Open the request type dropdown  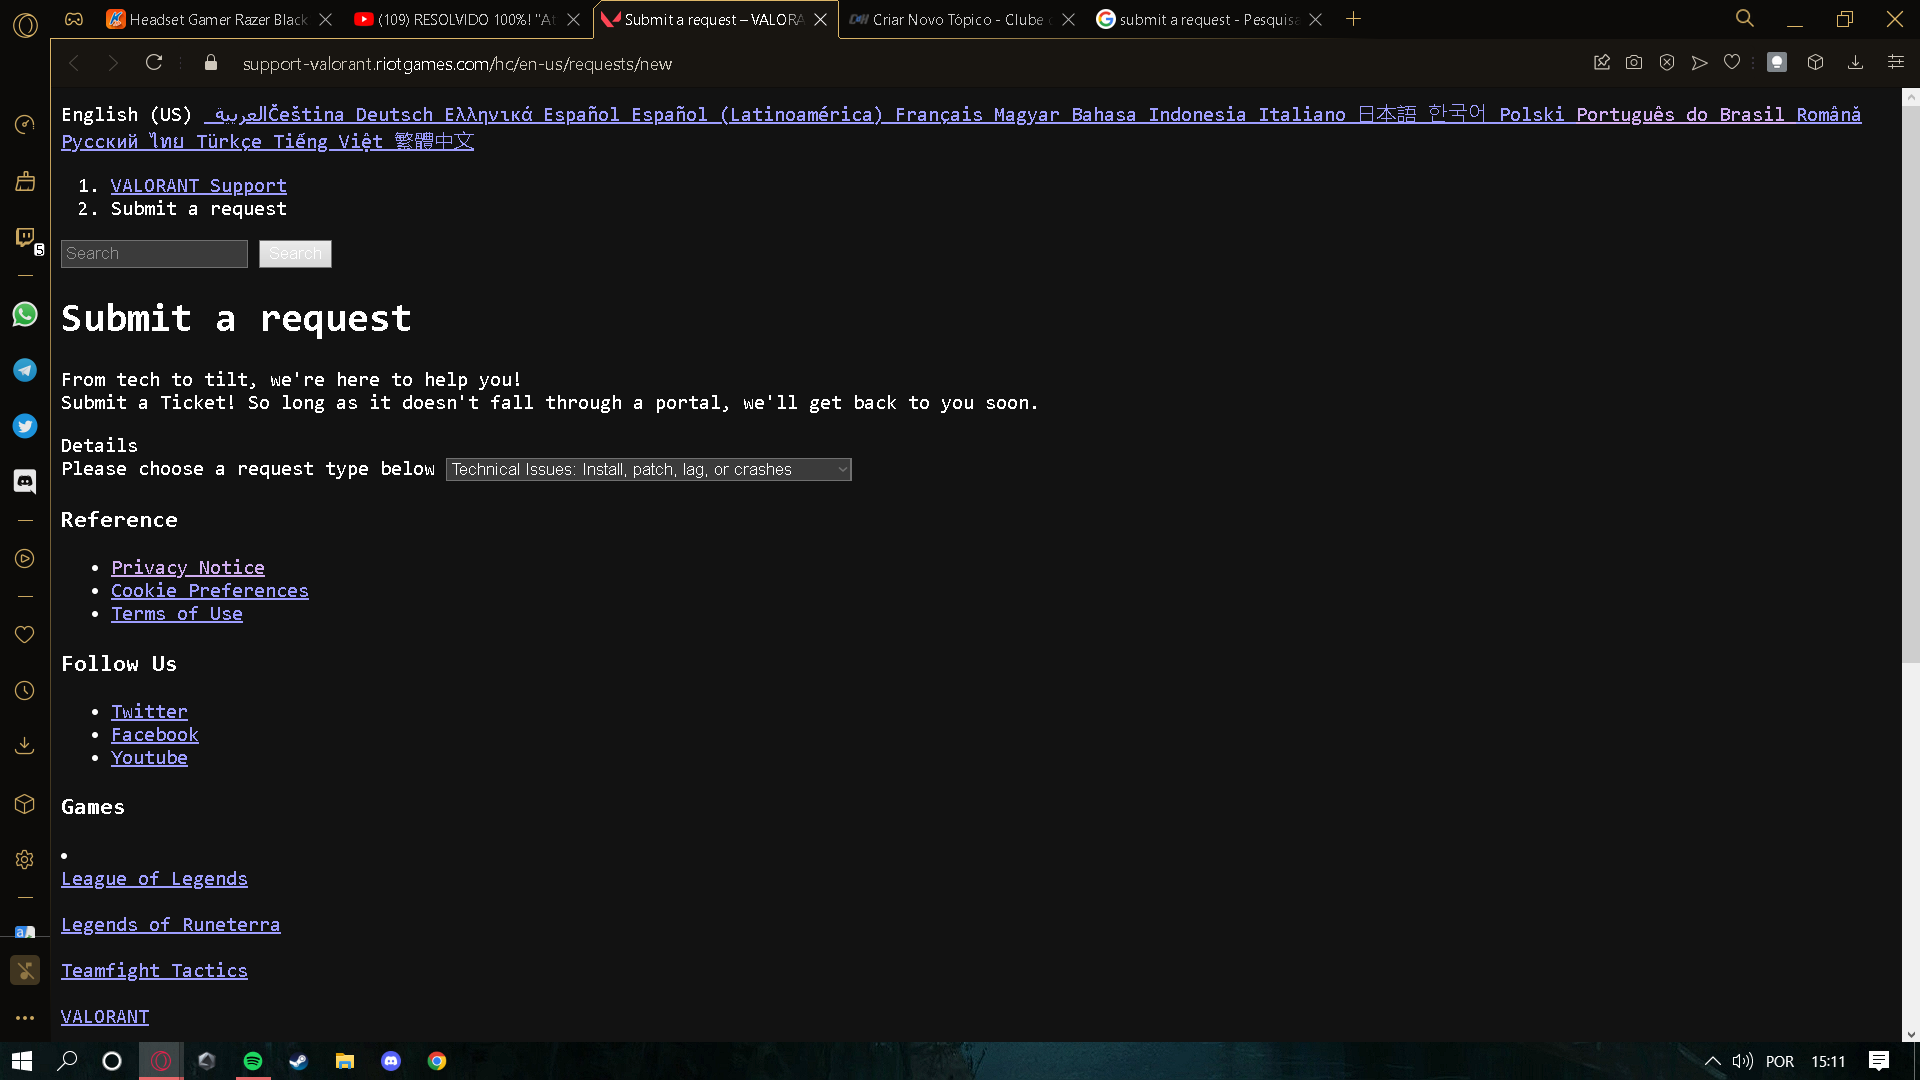click(x=649, y=469)
